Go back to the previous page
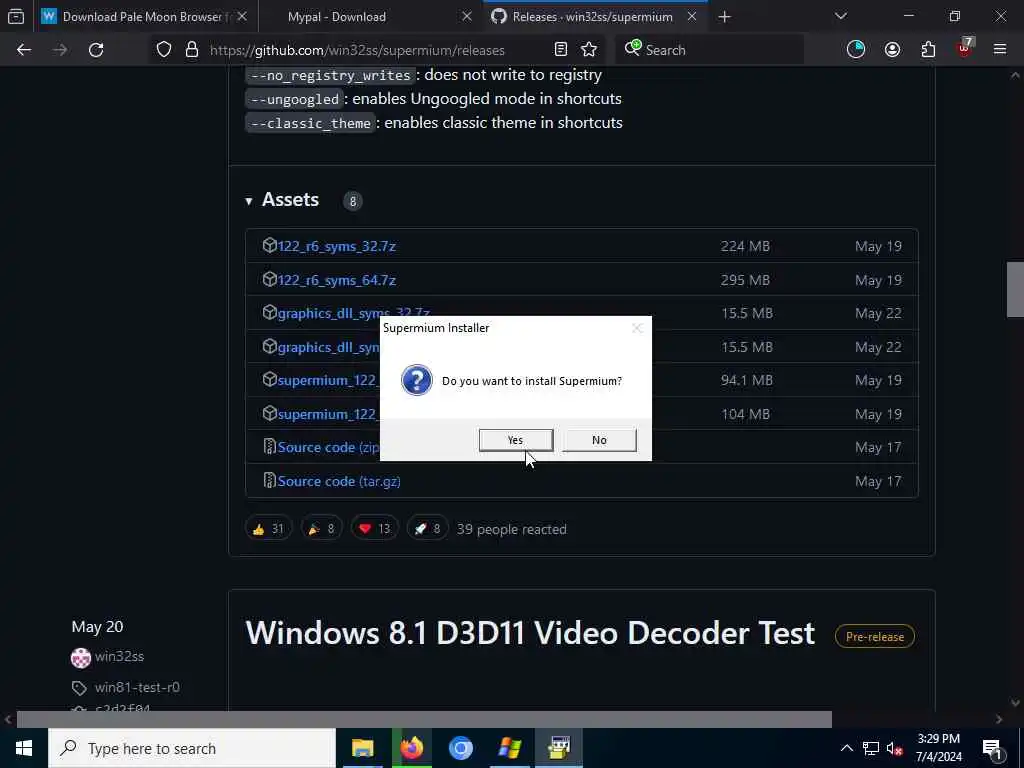Image resolution: width=1024 pixels, height=768 pixels. coord(24,50)
